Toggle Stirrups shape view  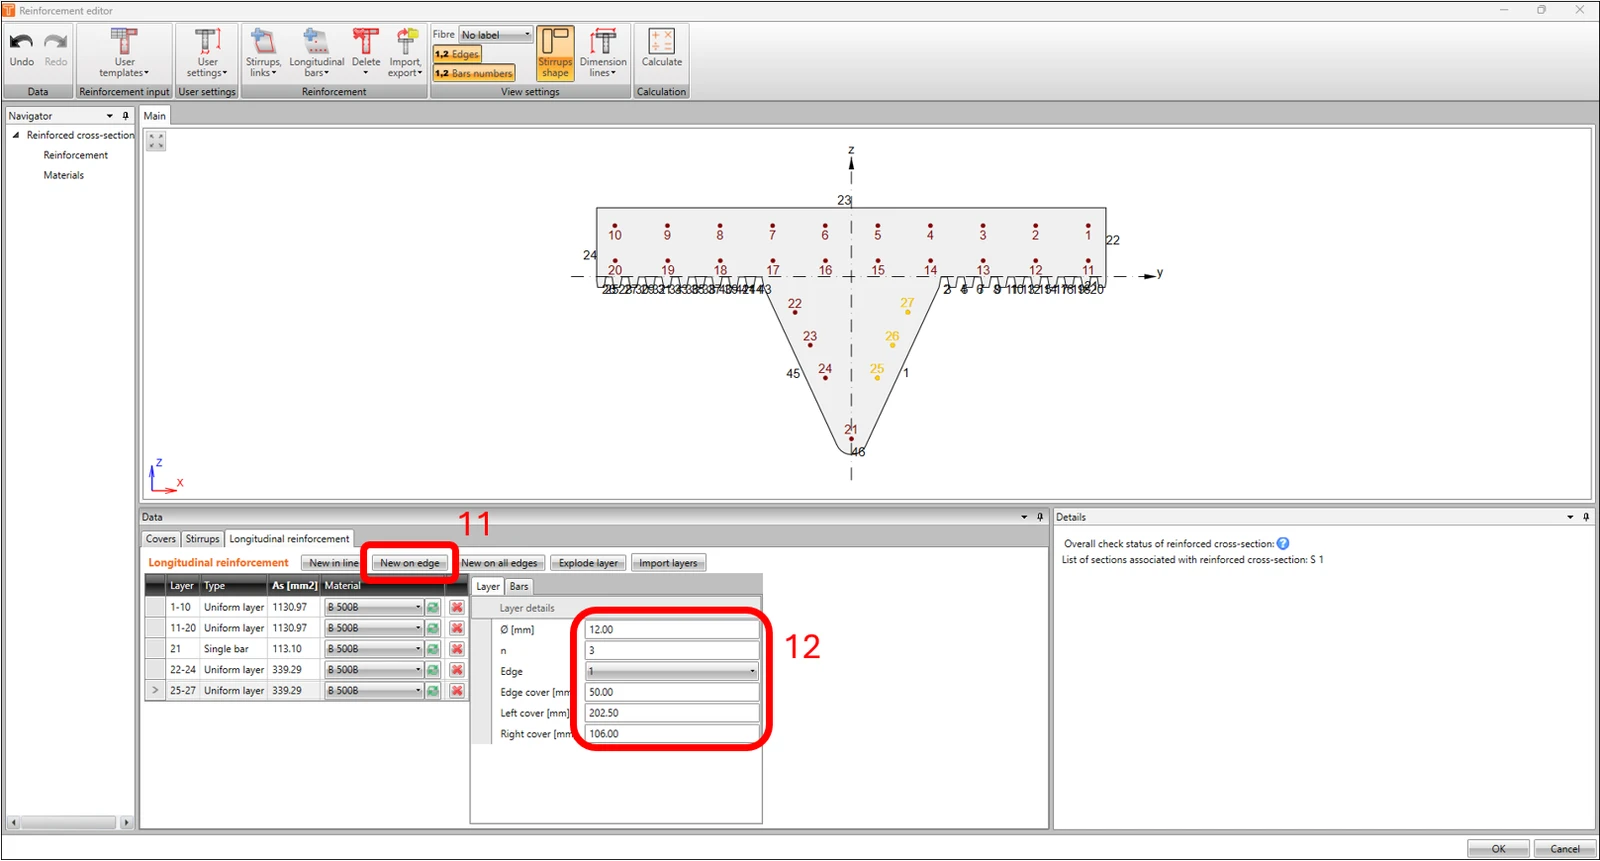pos(555,54)
